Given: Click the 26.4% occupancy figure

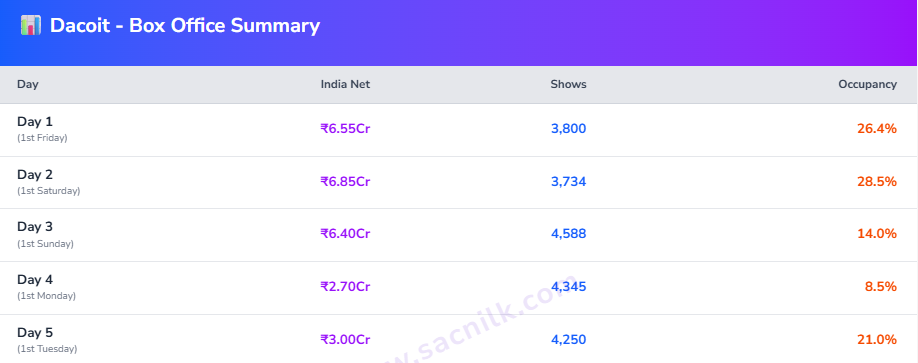Looking at the screenshot, I should click(877, 129).
